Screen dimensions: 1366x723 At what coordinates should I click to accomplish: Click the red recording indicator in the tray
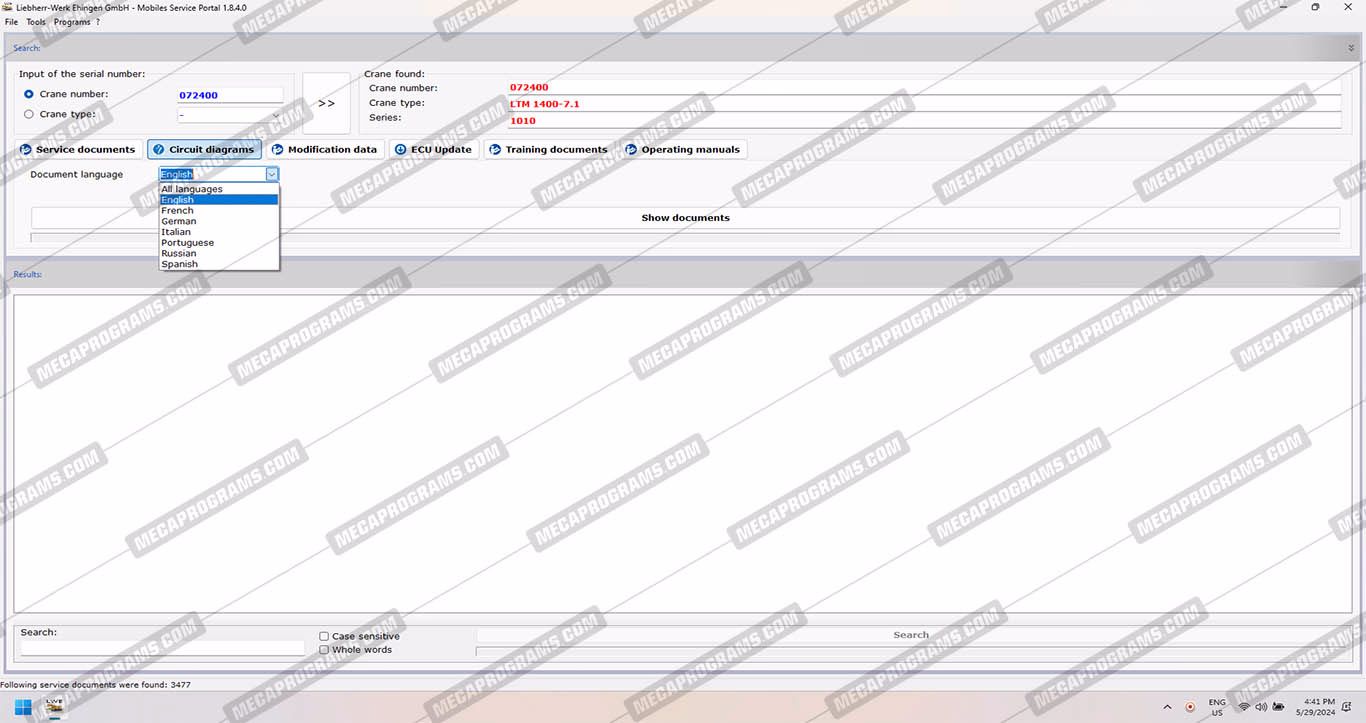click(1190, 707)
